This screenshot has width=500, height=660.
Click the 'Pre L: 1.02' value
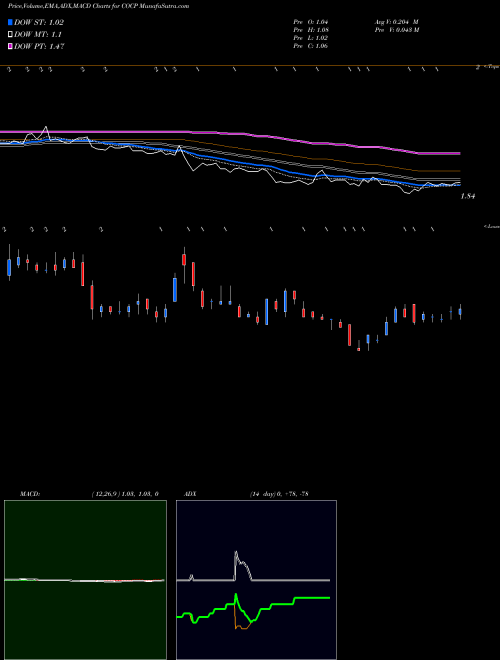[x=311, y=38]
